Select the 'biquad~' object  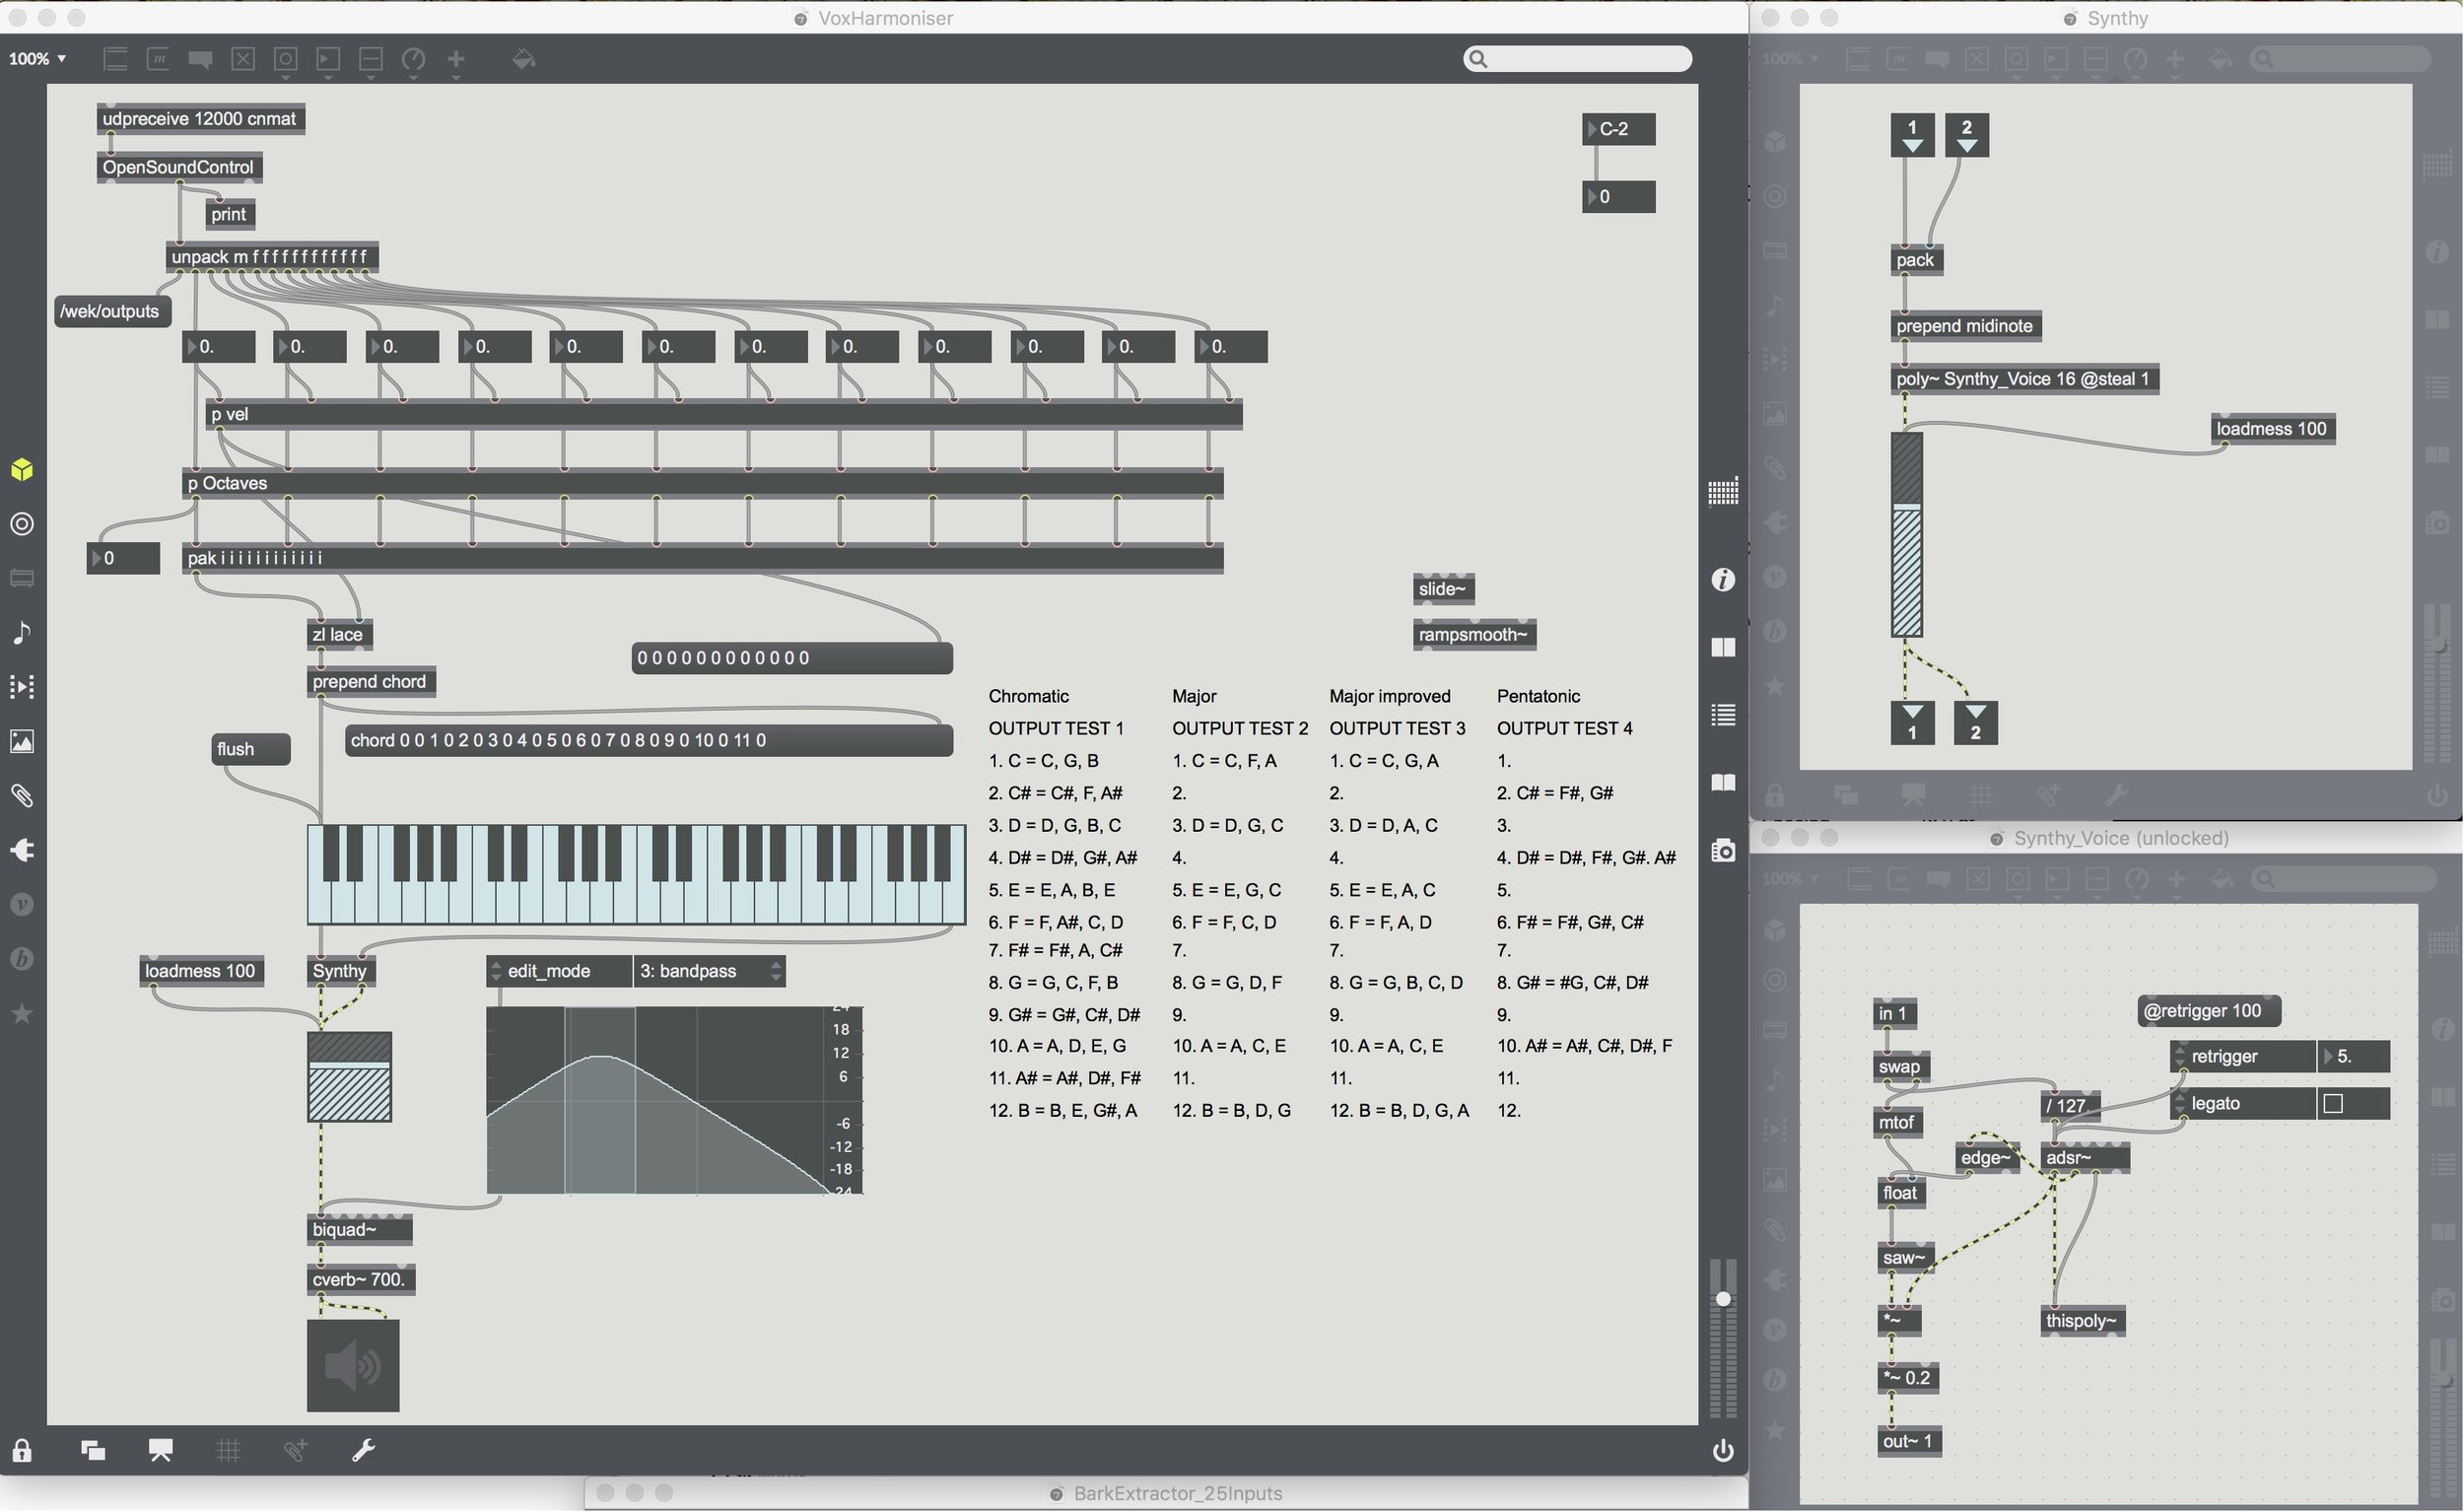[x=359, y=1230]
